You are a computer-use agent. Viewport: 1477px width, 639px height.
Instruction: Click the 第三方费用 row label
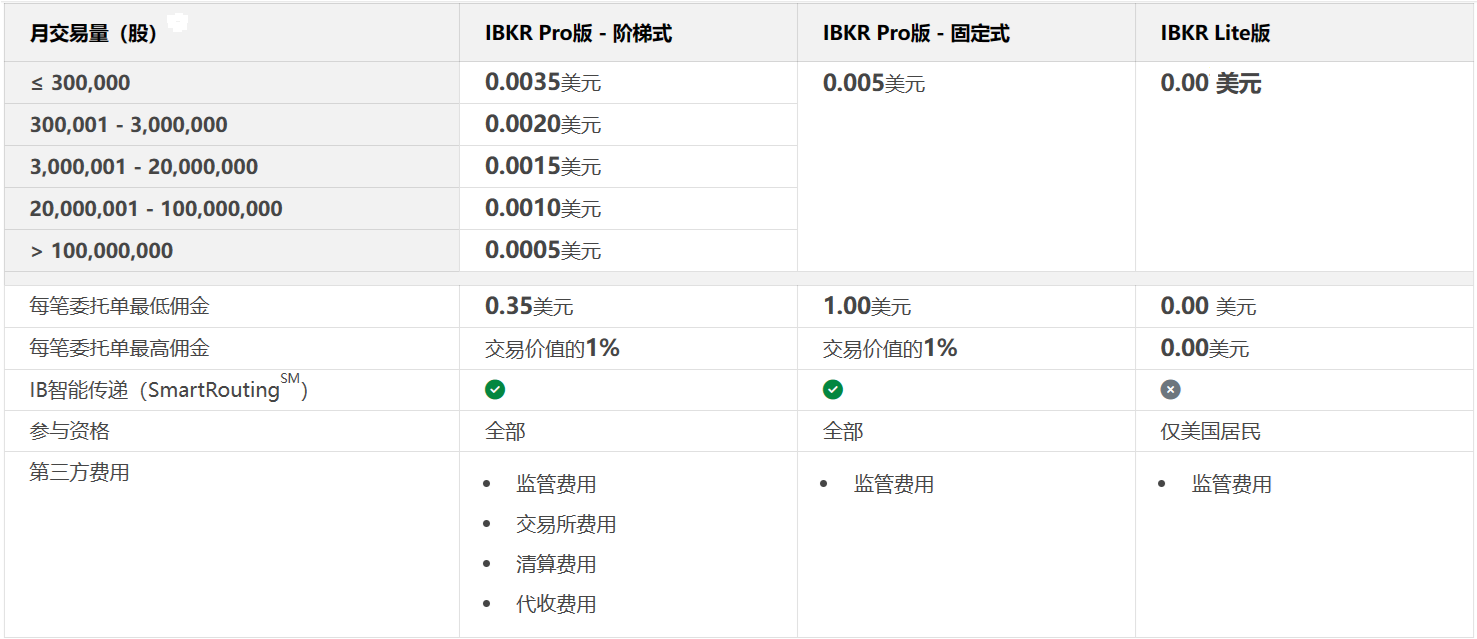[79, 472]
